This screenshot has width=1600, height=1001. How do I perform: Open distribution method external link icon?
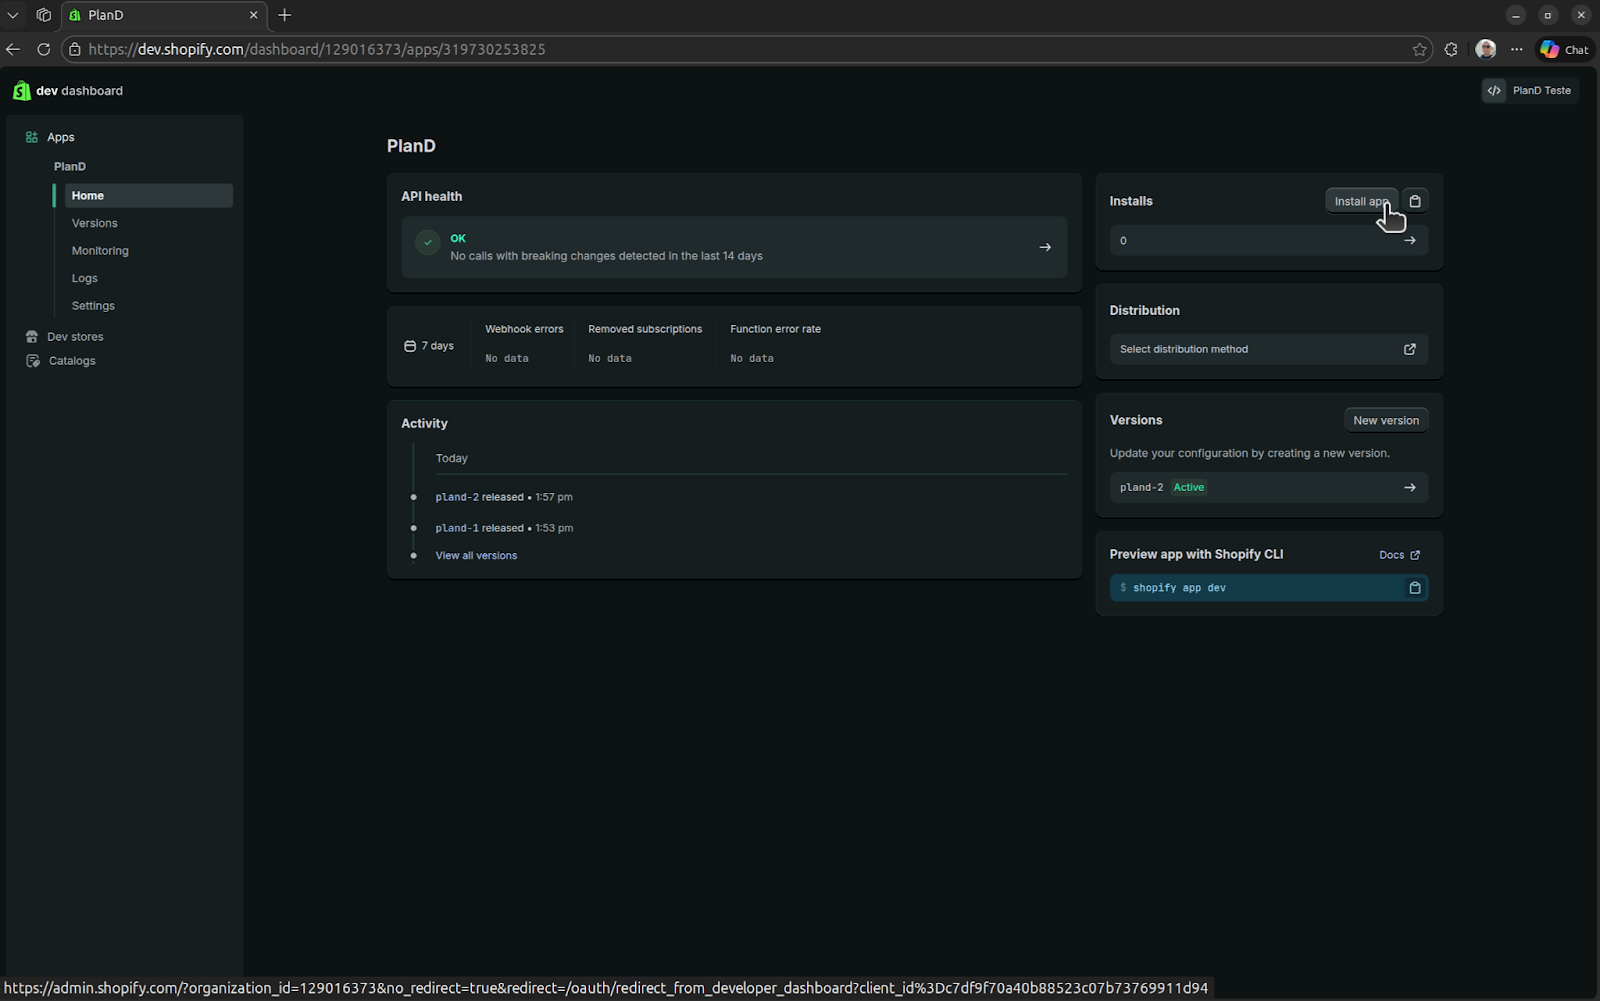[x=1410, y=349]
